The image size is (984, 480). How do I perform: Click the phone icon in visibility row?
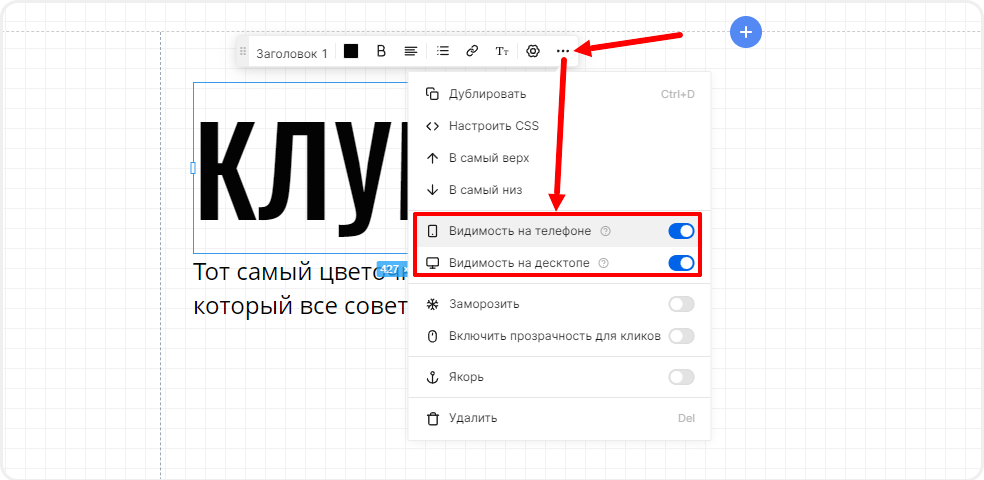coord(432,231)
